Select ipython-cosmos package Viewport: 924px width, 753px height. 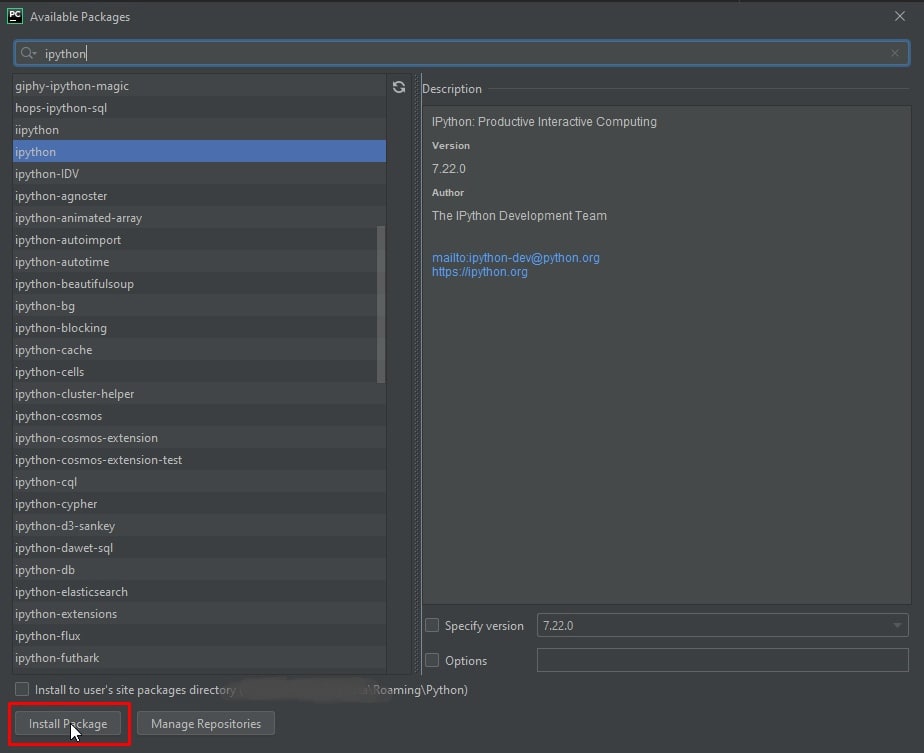199,415
